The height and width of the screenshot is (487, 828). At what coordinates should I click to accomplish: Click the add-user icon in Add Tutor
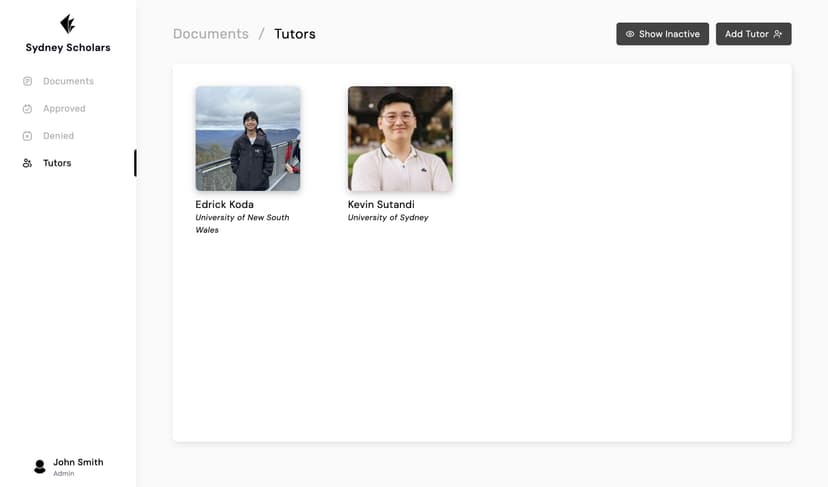[778, 34]
